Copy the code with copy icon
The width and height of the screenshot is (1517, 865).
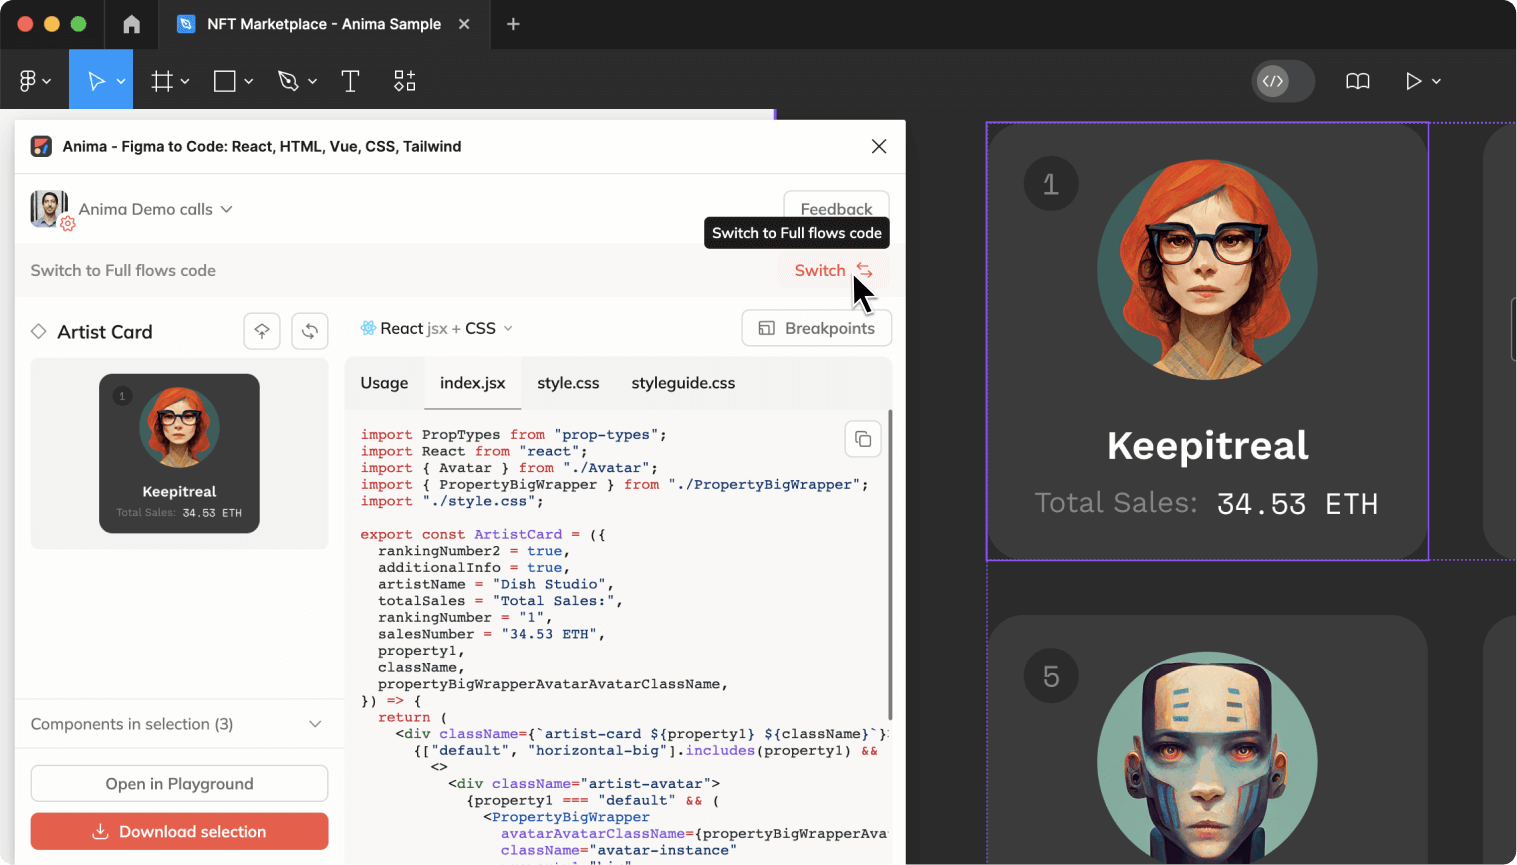click(x=863, y=439)
